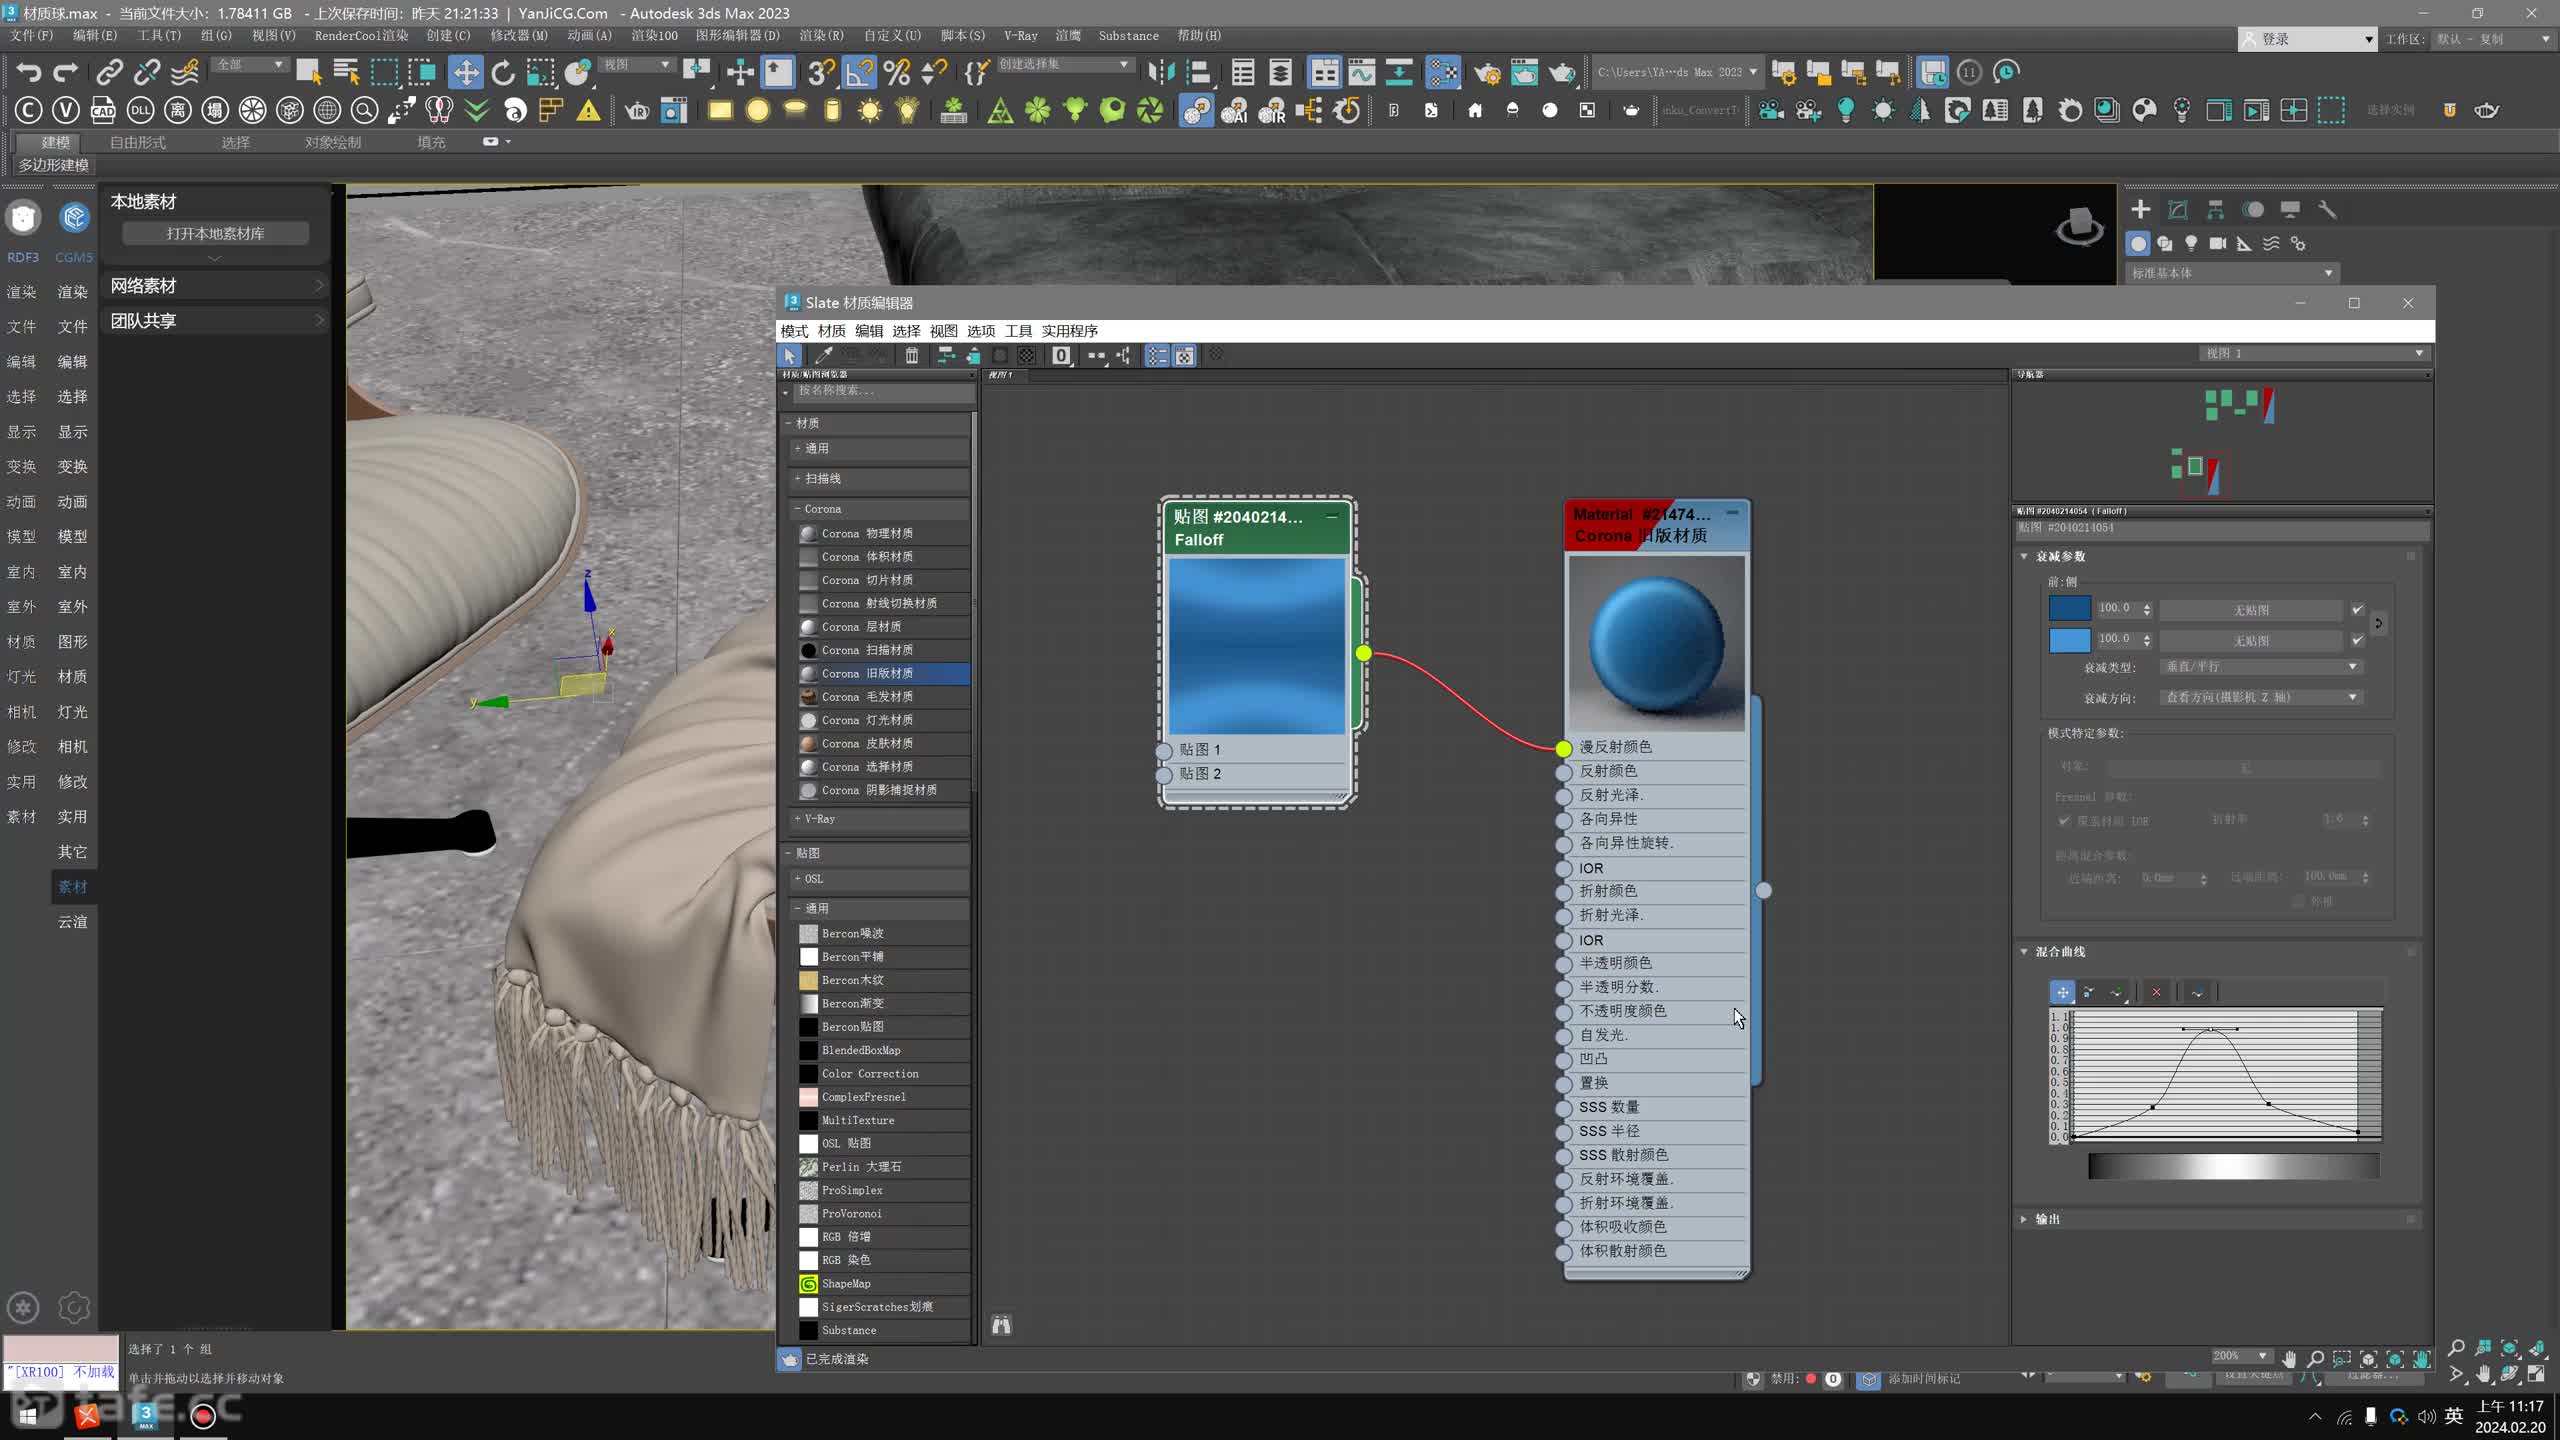This screenshot has height=1440, width=2560.
Task: Click the 反射颜色 input socket
Action: (x=1564, y=772)
